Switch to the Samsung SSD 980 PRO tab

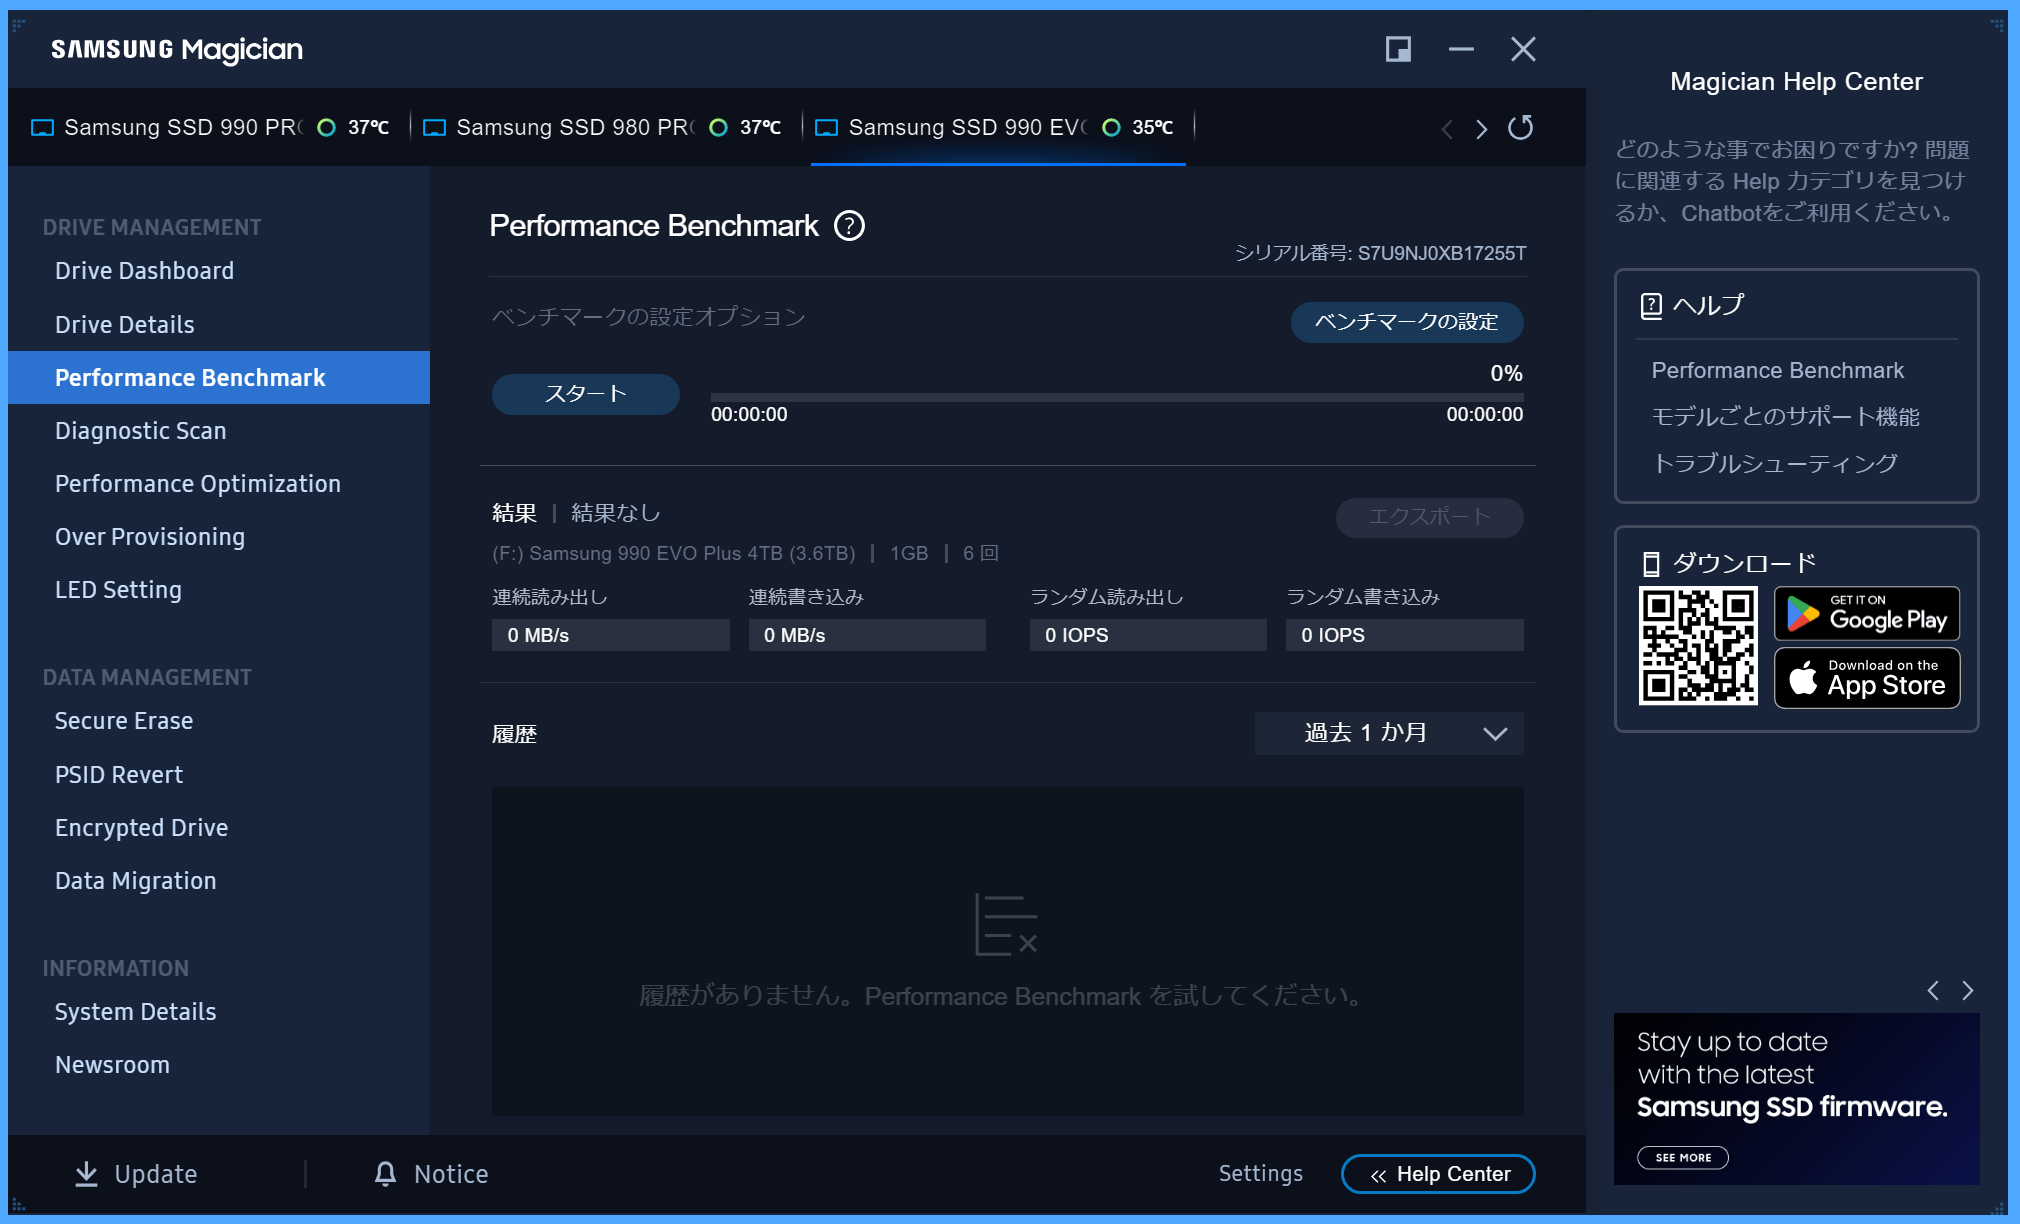click(x=603, y=128)
